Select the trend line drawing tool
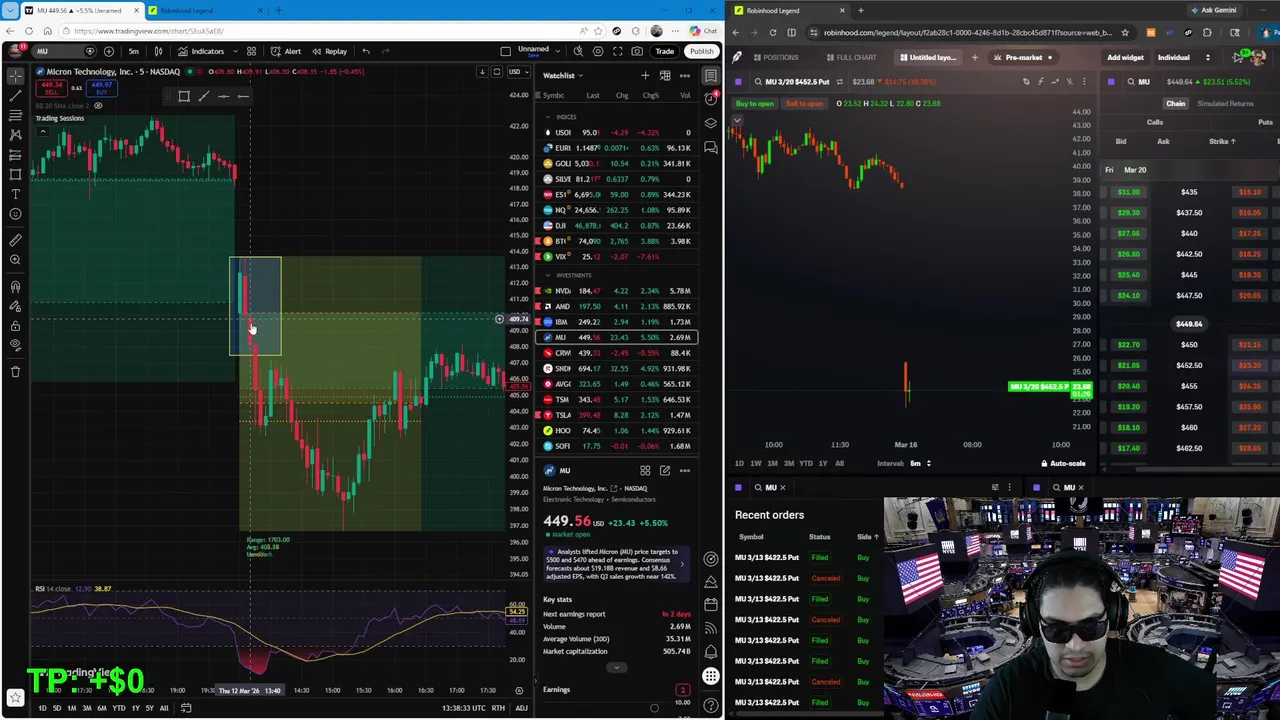This screenshot has width=1280, height=720. 15,96
